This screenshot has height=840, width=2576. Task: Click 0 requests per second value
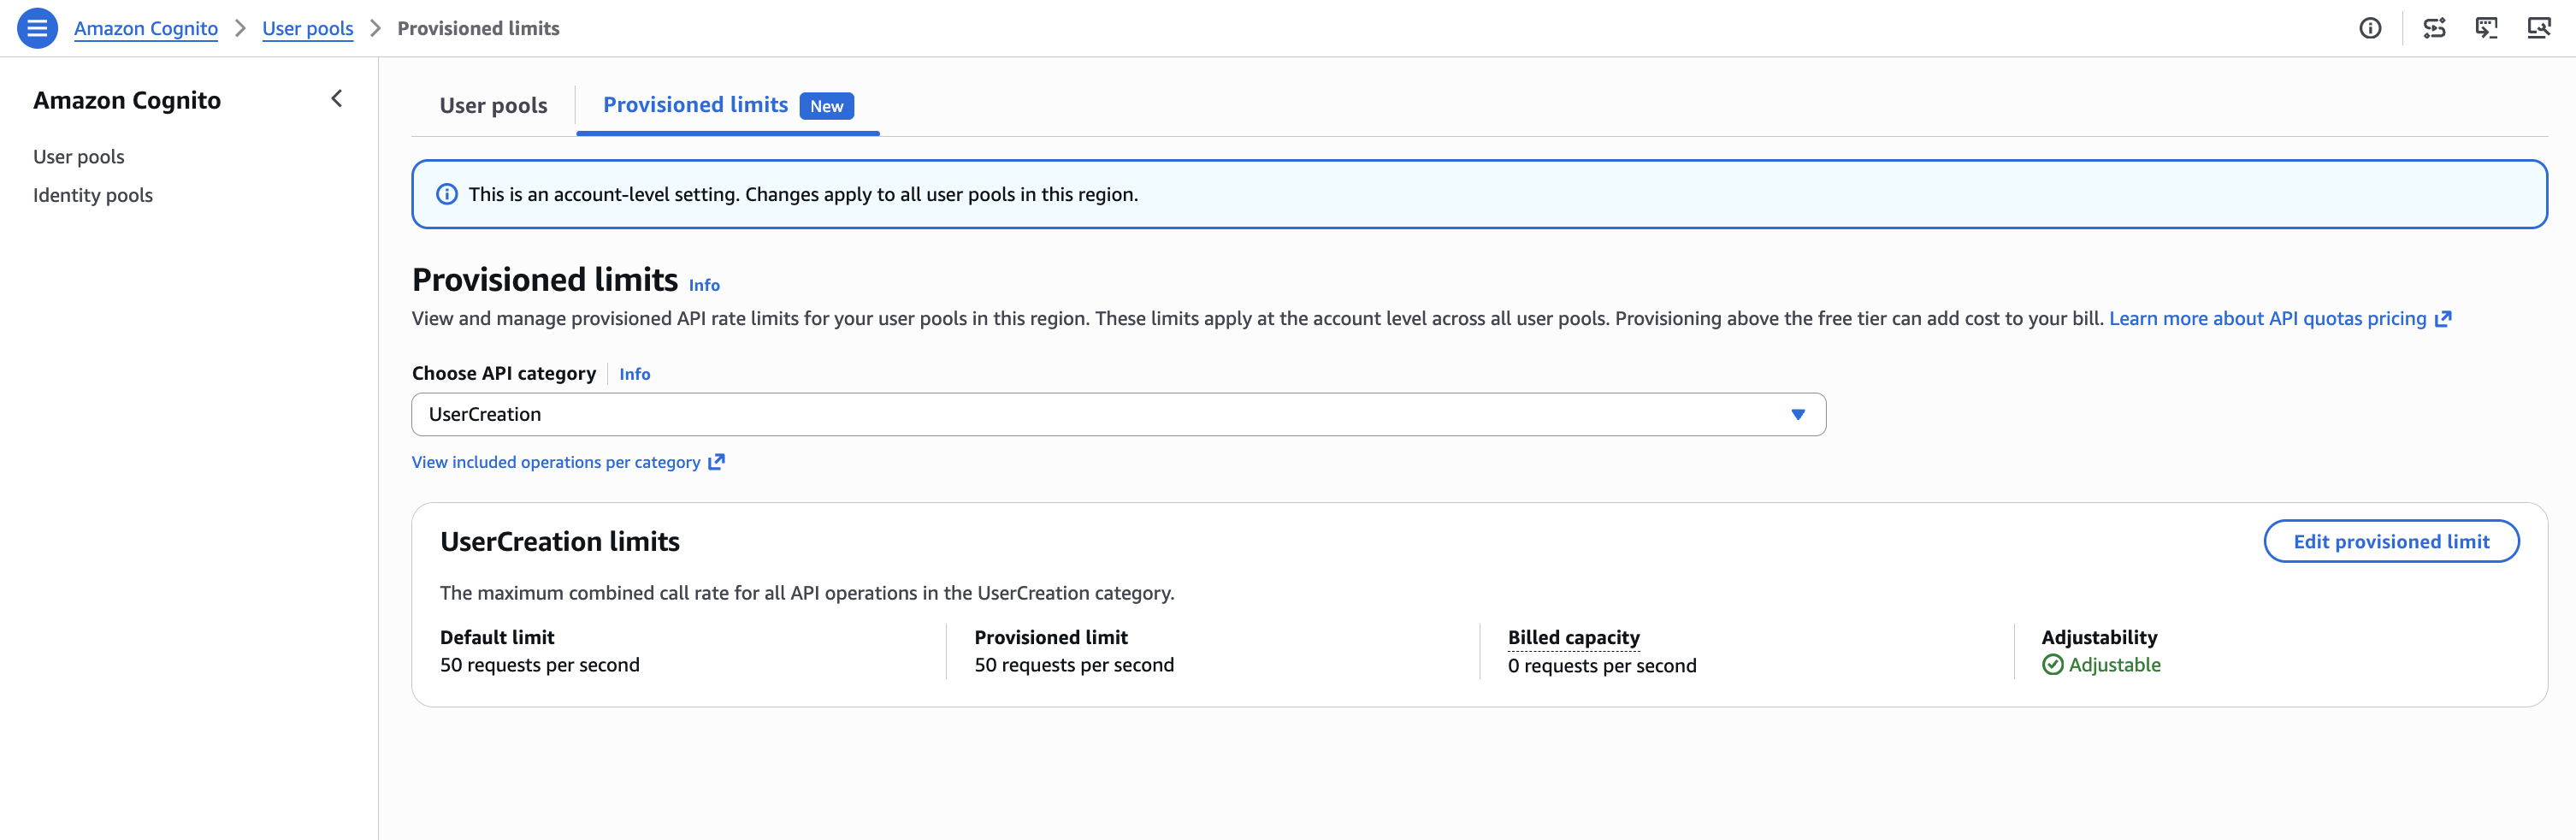[1602, 666]
